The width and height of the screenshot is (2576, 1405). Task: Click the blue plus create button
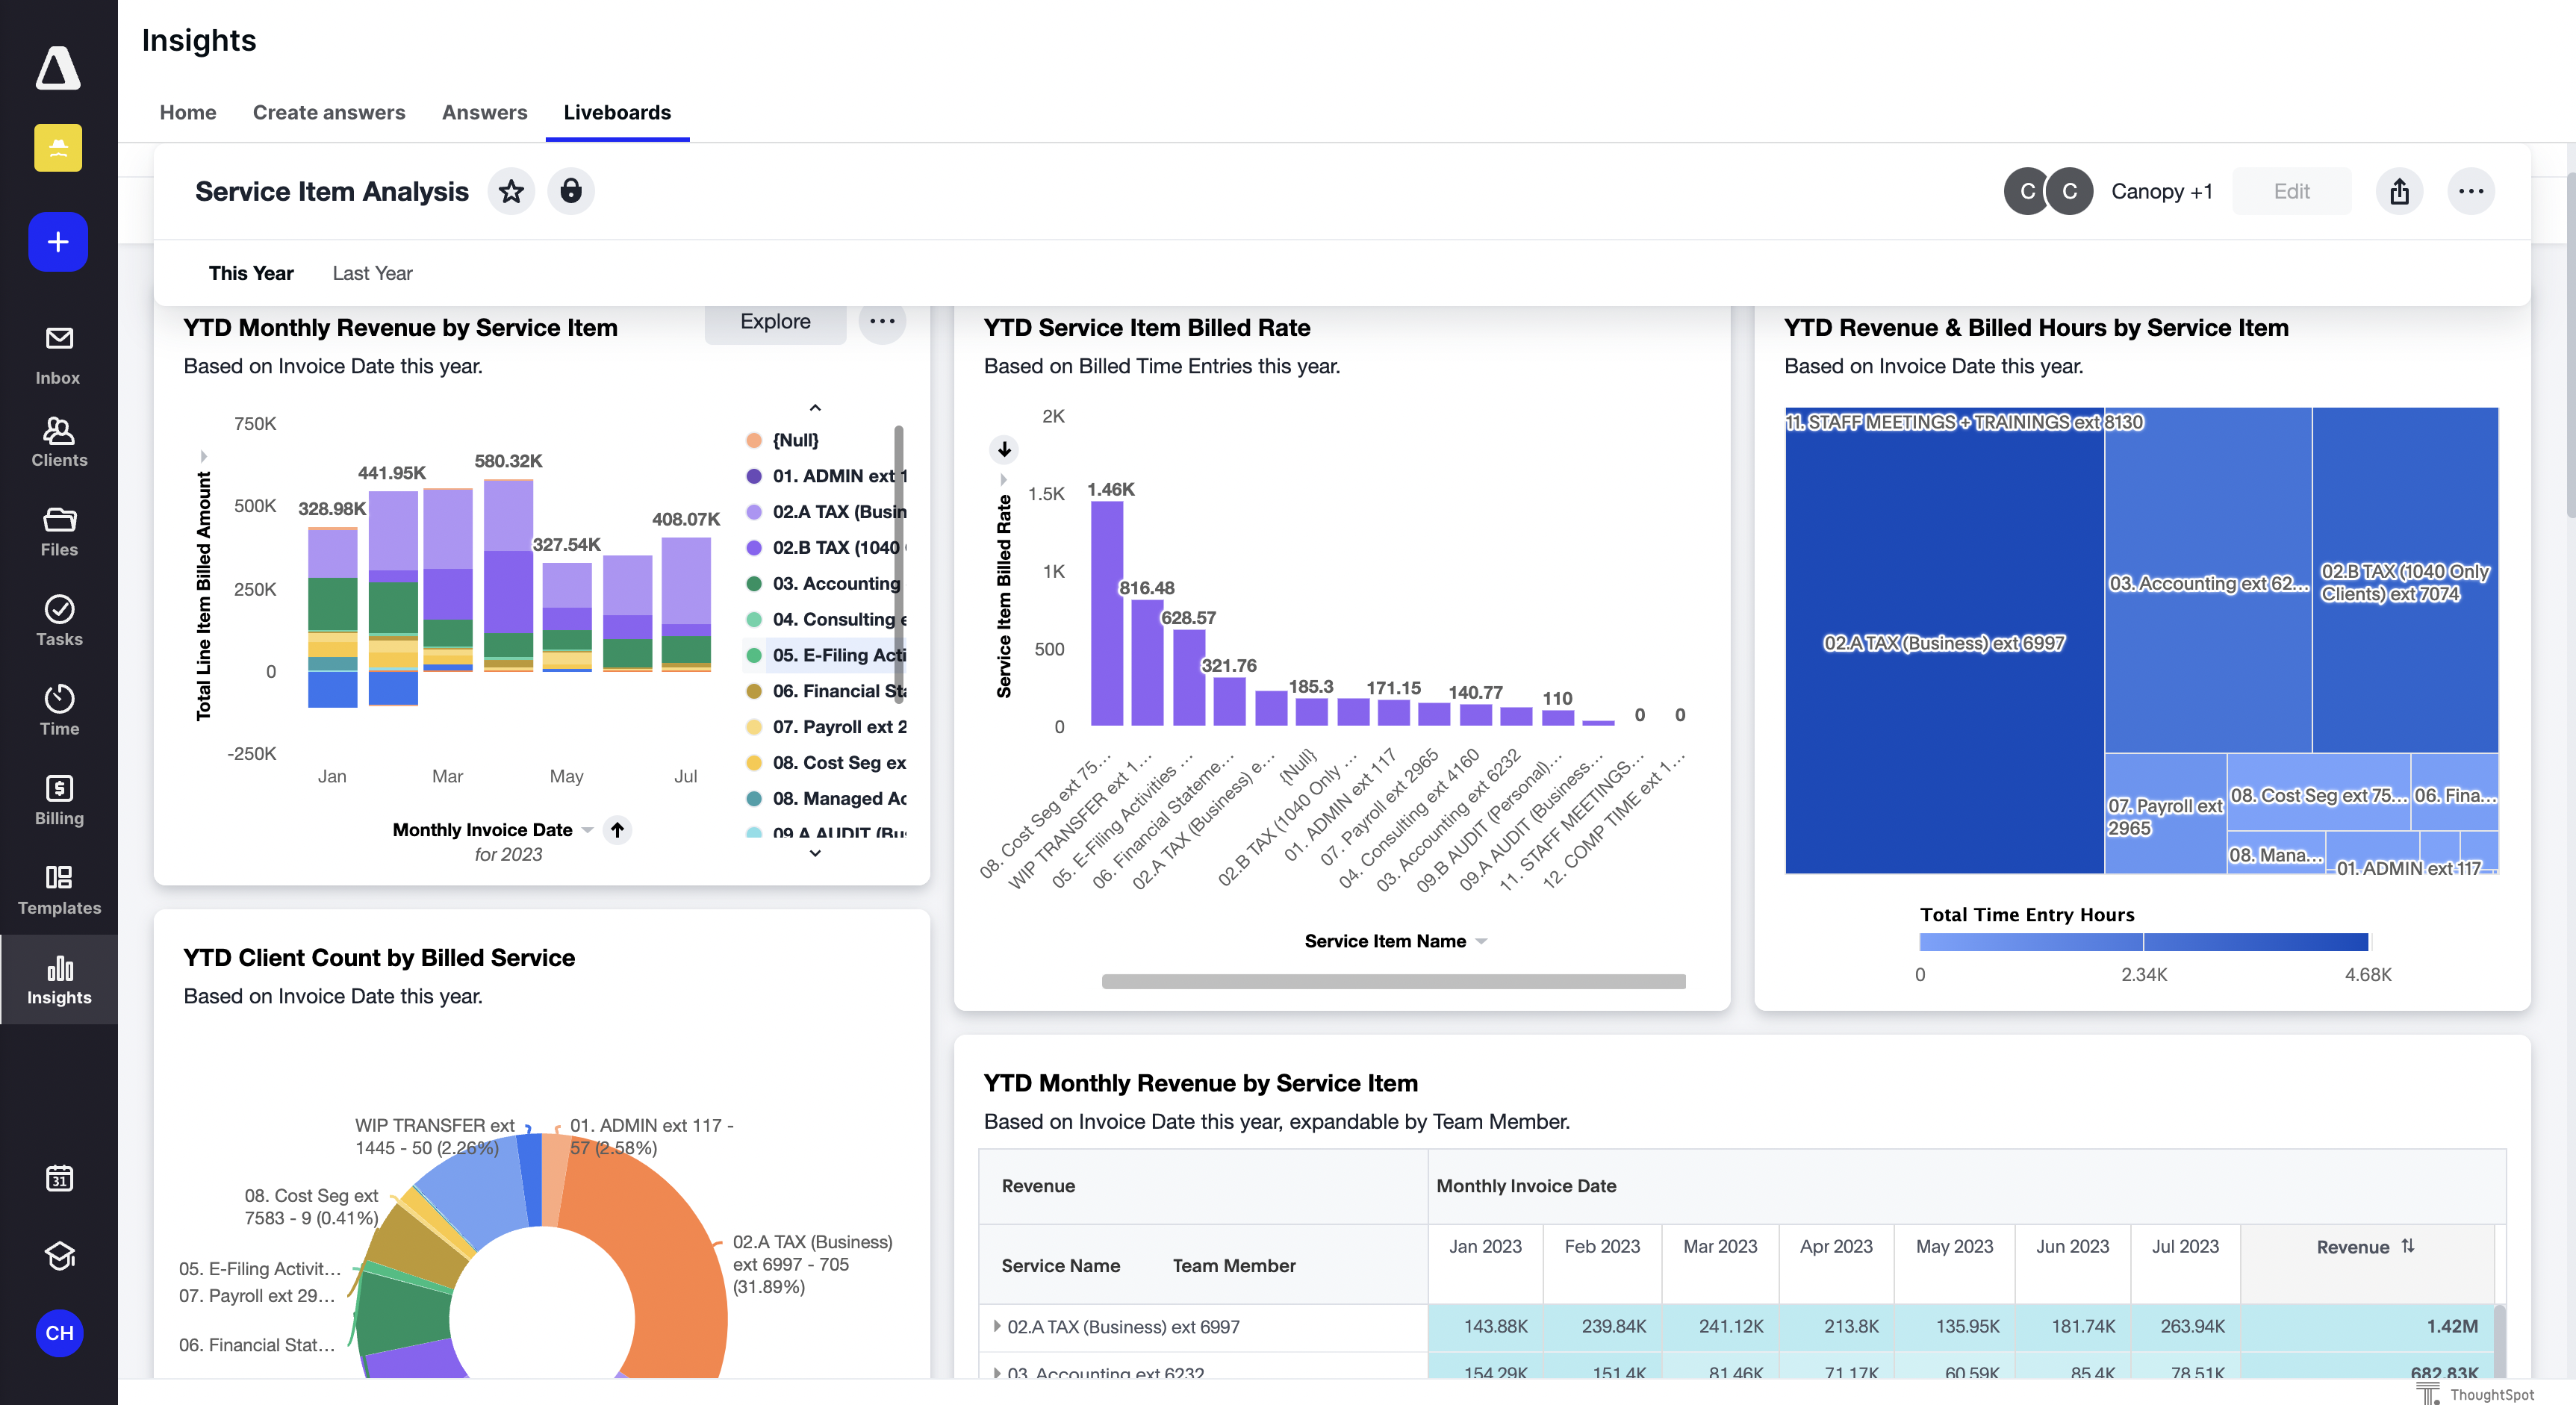point(58,241)
